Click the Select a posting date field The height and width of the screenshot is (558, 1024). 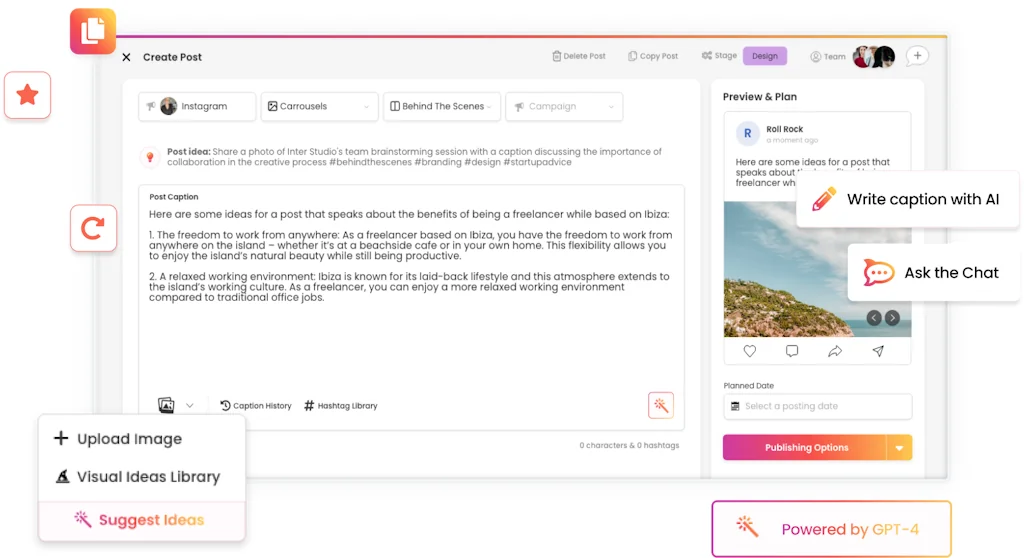click(x=817, y=406)
